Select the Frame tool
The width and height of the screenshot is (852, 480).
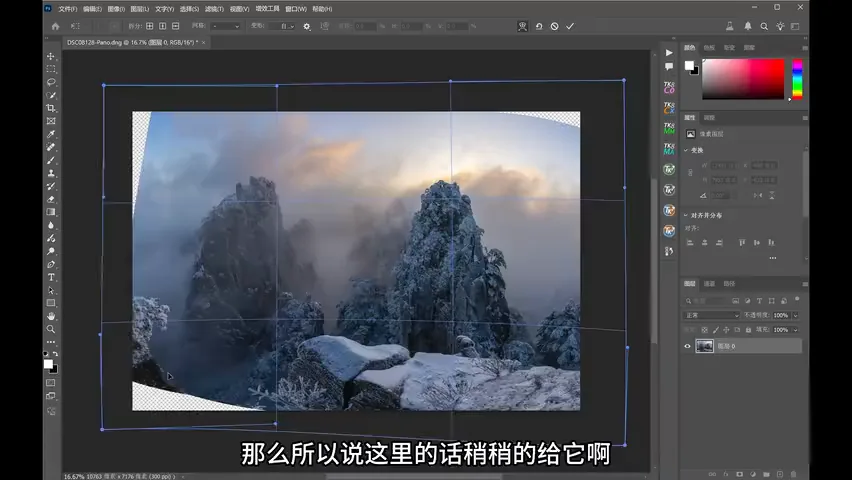pos(51,121)
